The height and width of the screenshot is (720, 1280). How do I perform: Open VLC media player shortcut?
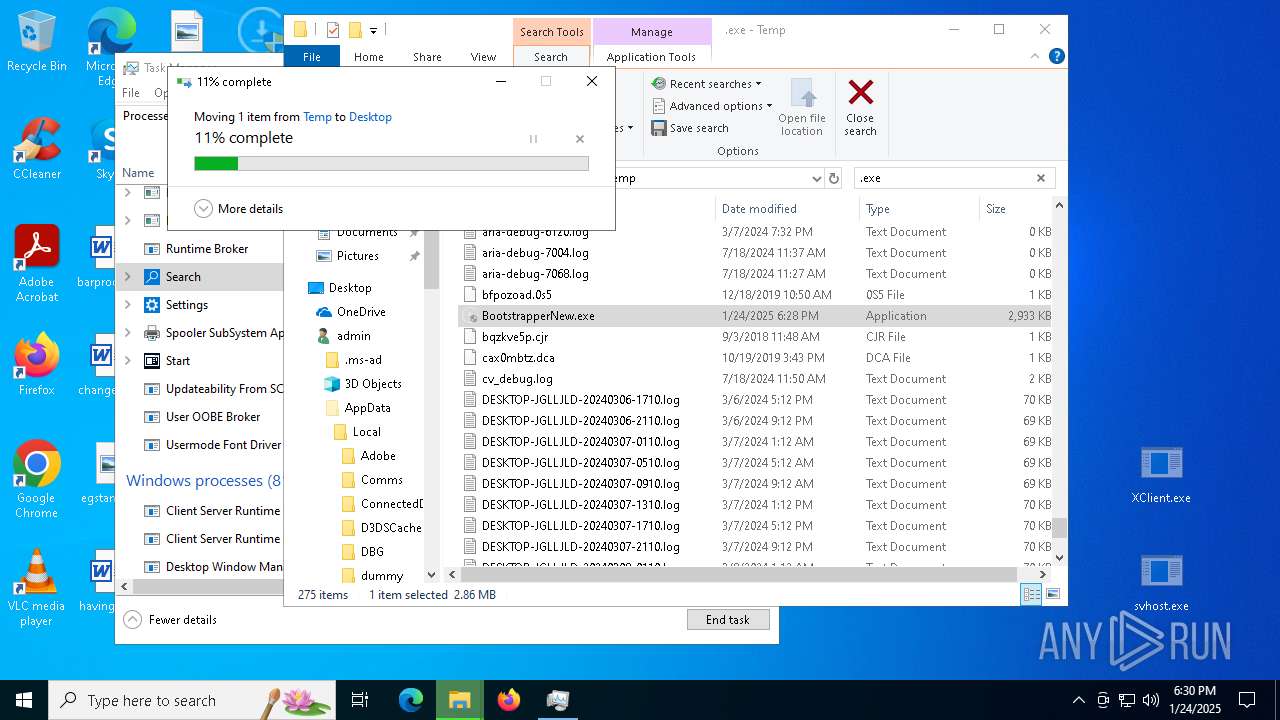(x=36, y=588)
